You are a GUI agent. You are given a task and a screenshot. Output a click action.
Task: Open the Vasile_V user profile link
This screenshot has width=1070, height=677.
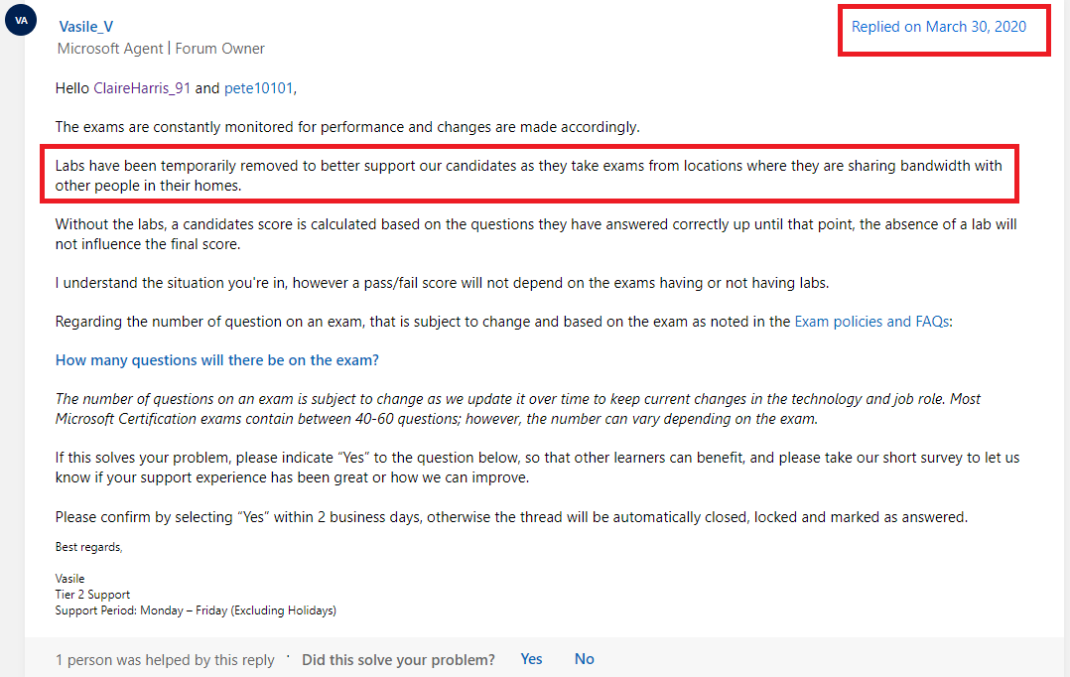(x=86, y=27)
